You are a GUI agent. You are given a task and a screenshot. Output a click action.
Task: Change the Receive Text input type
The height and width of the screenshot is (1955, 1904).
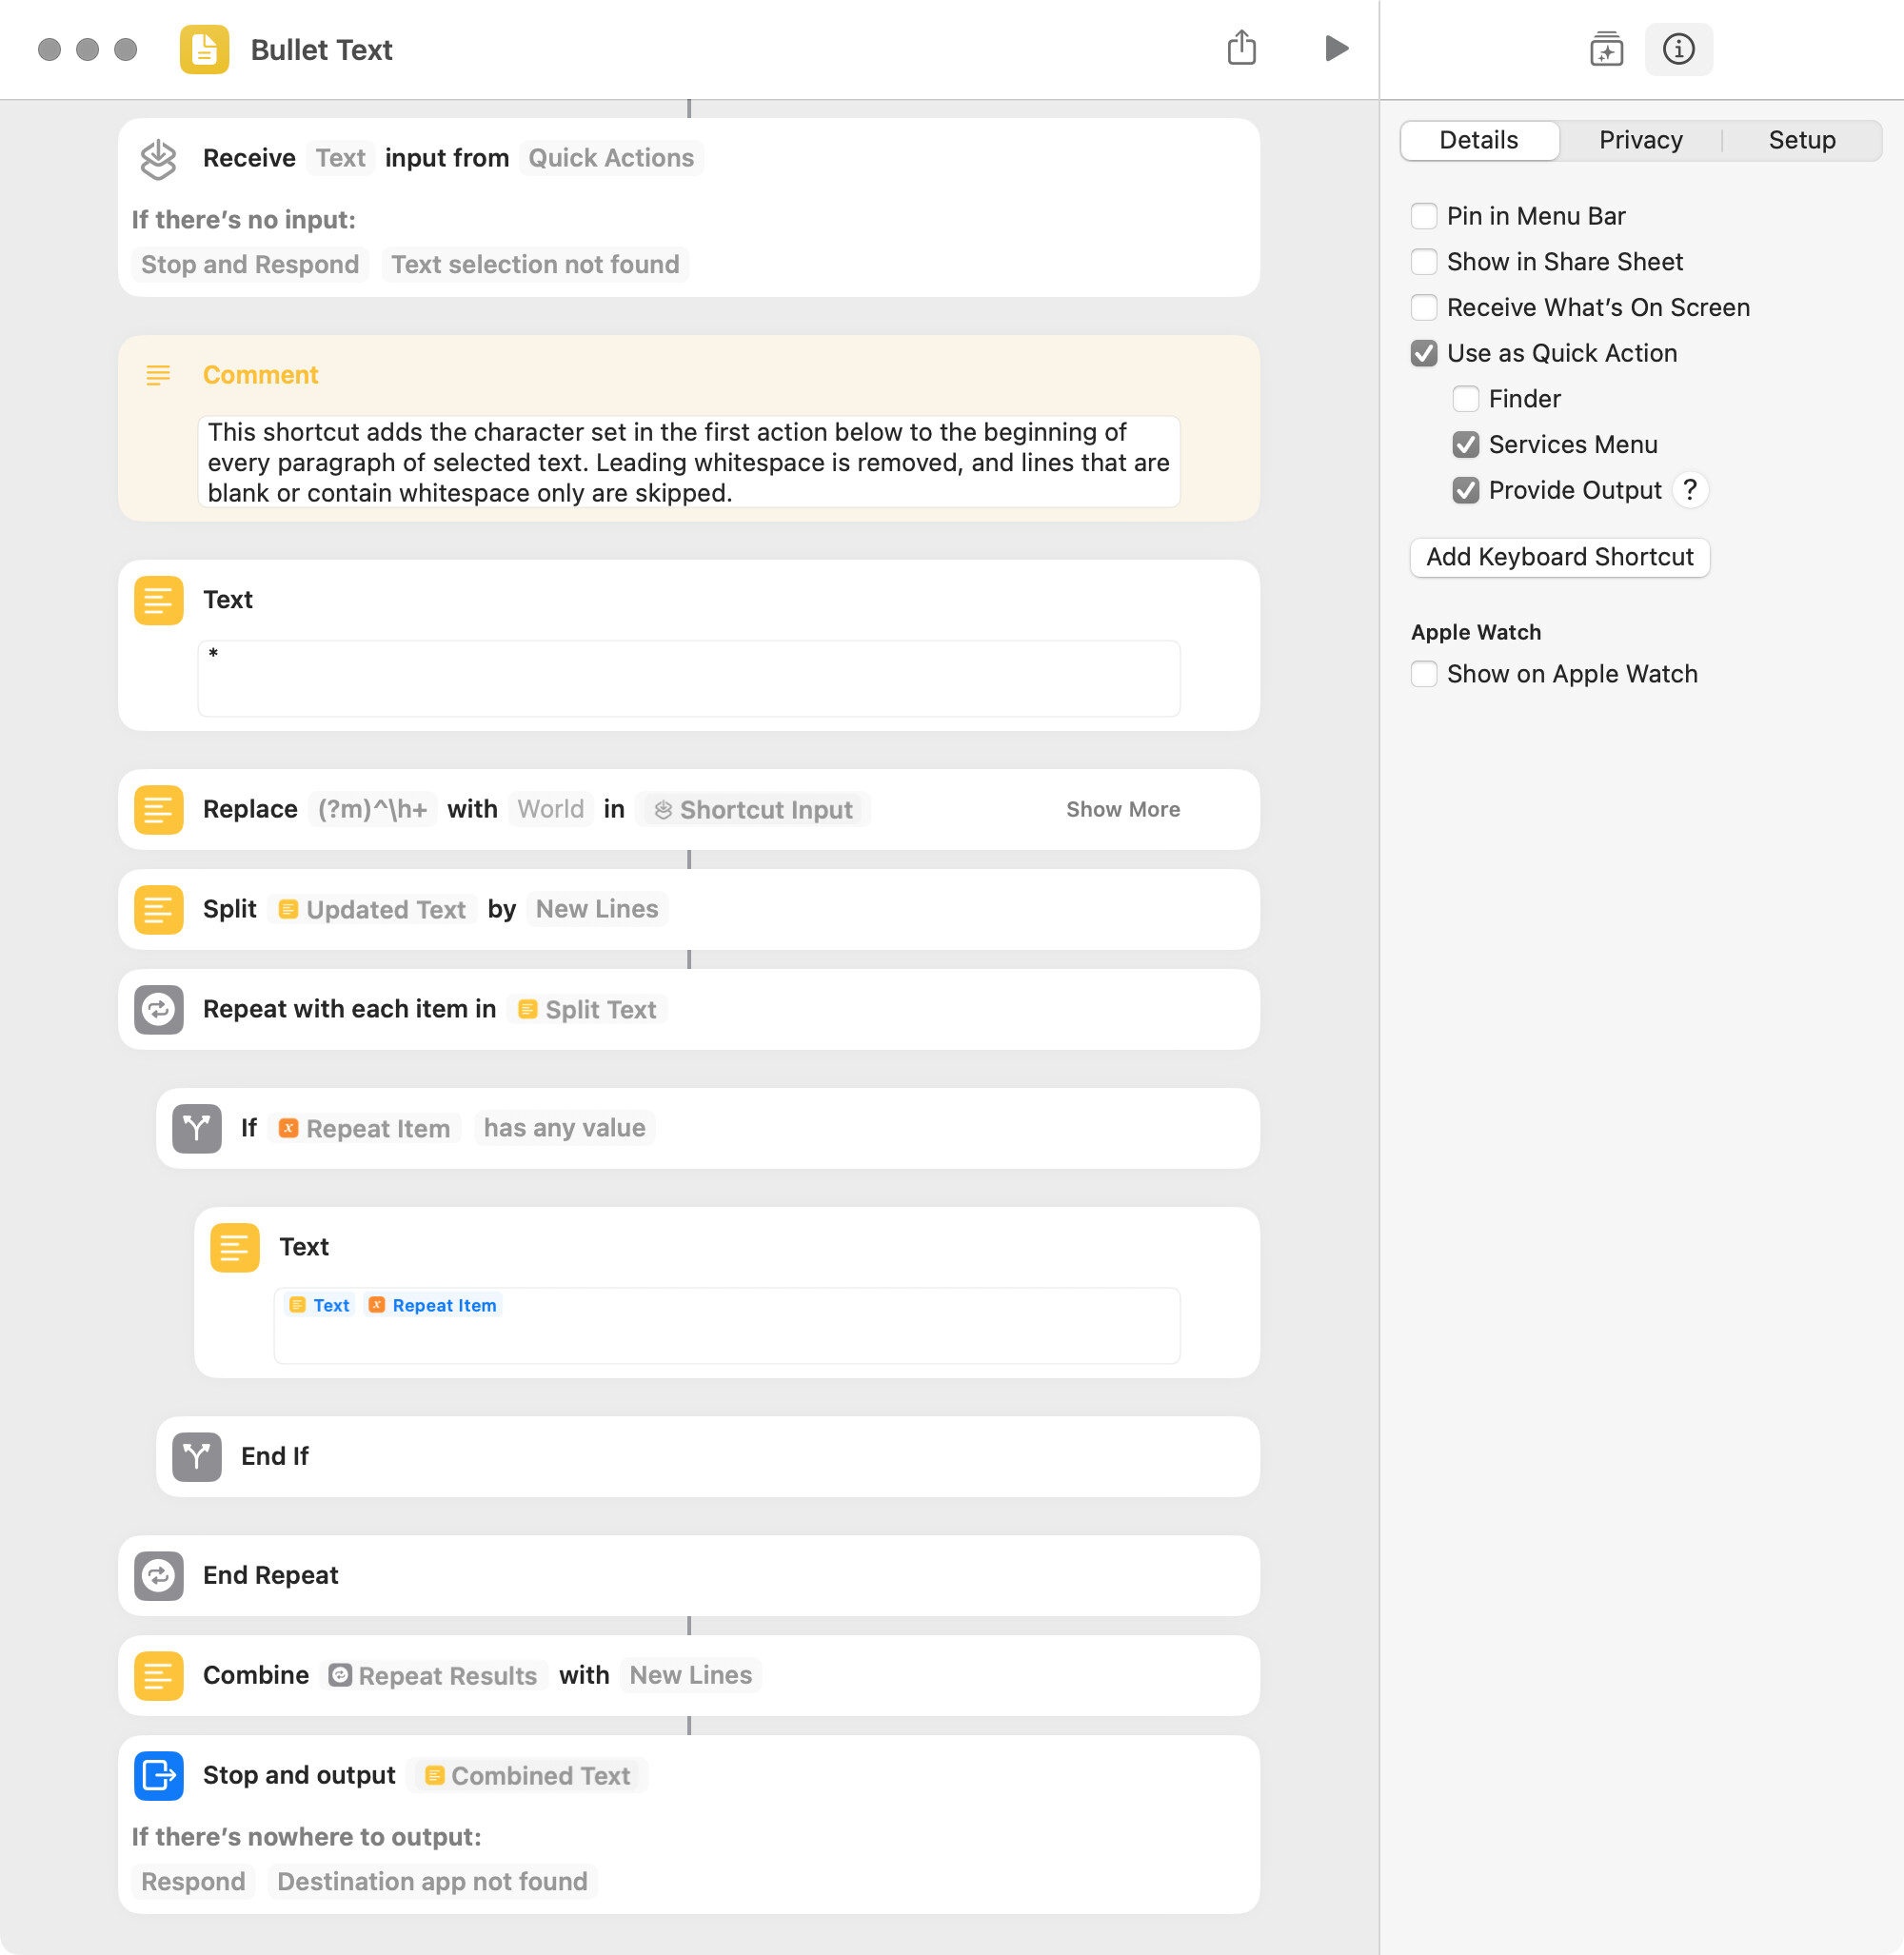[x=340, y=158]
